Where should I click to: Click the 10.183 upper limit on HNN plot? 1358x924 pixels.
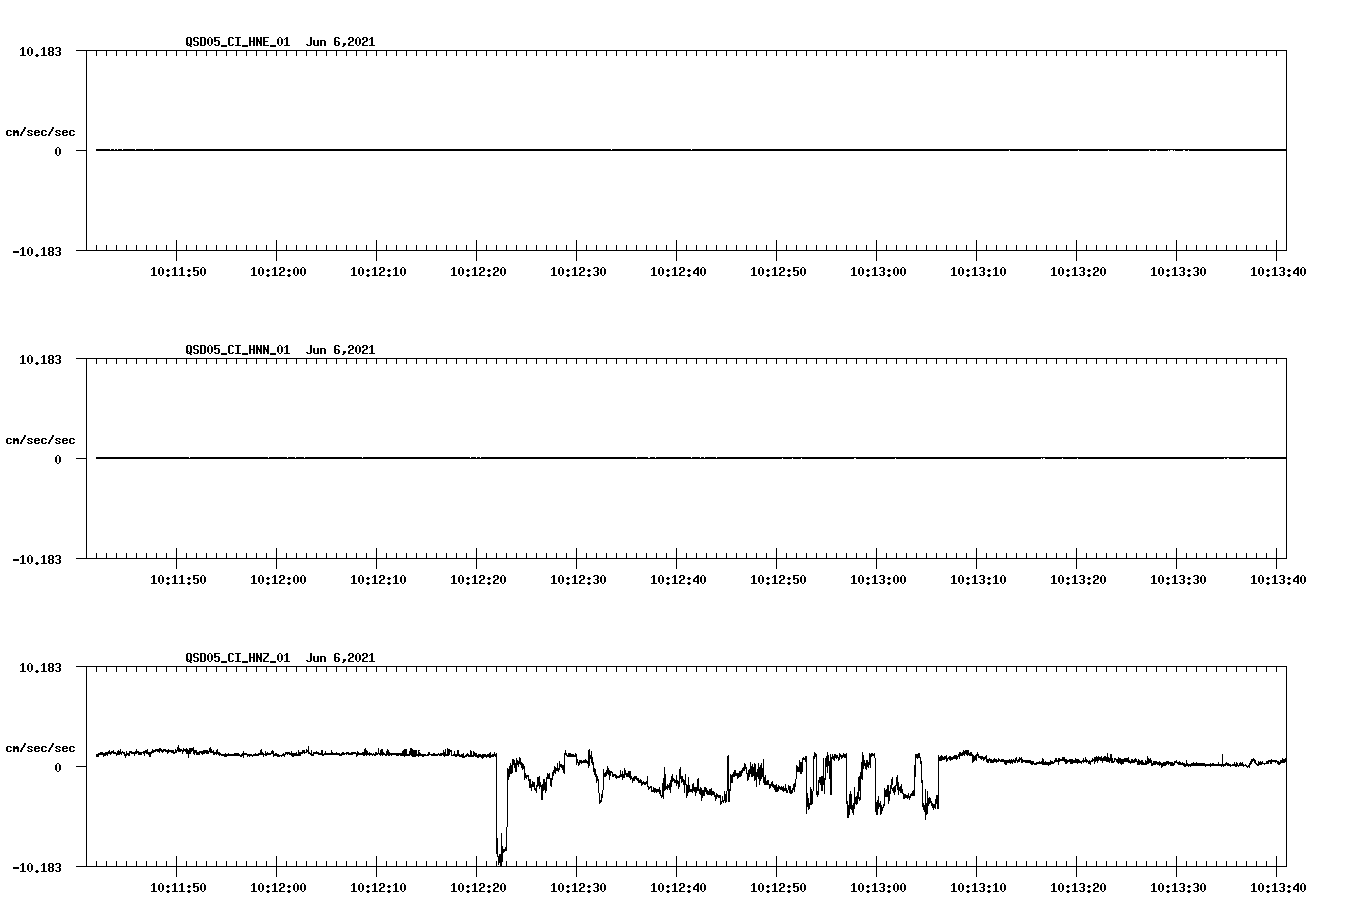(40, 359)
